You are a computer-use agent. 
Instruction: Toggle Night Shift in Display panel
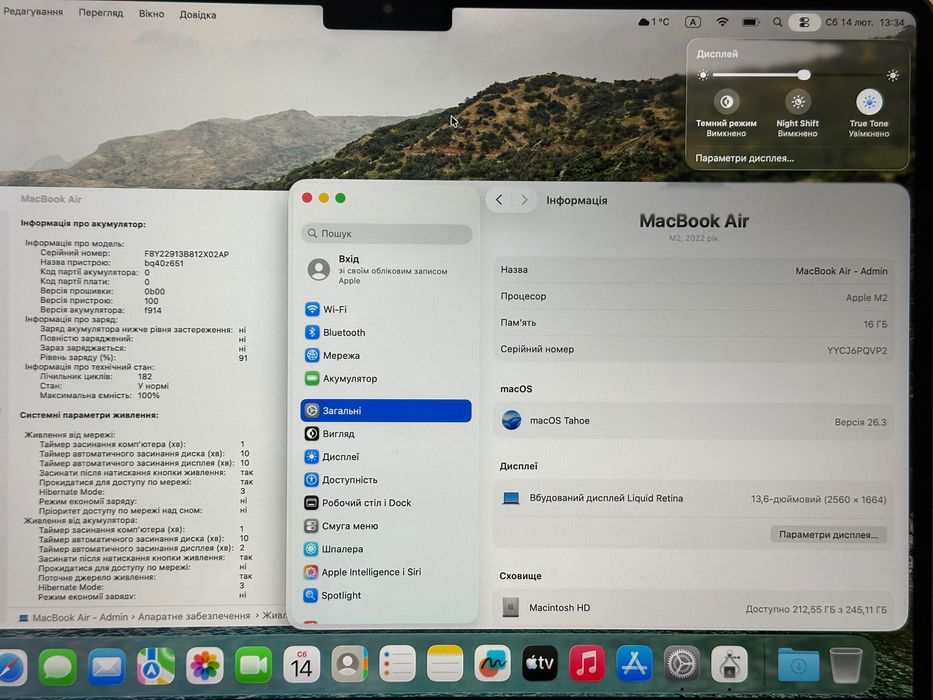click(x=797, y=102)
